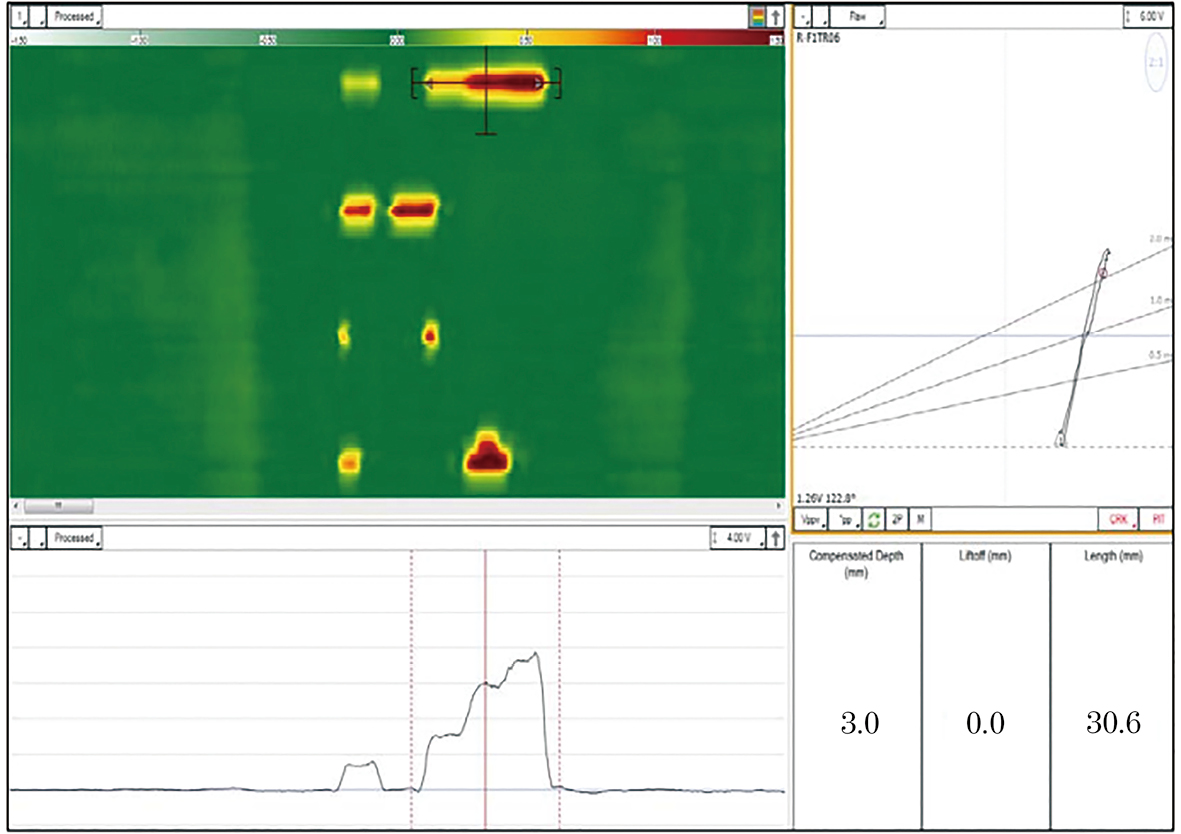Viewport: 1181px width, 834px height.
Task: Click the up arrow in C-scan toolbar
Action: [x=775, y=17]
